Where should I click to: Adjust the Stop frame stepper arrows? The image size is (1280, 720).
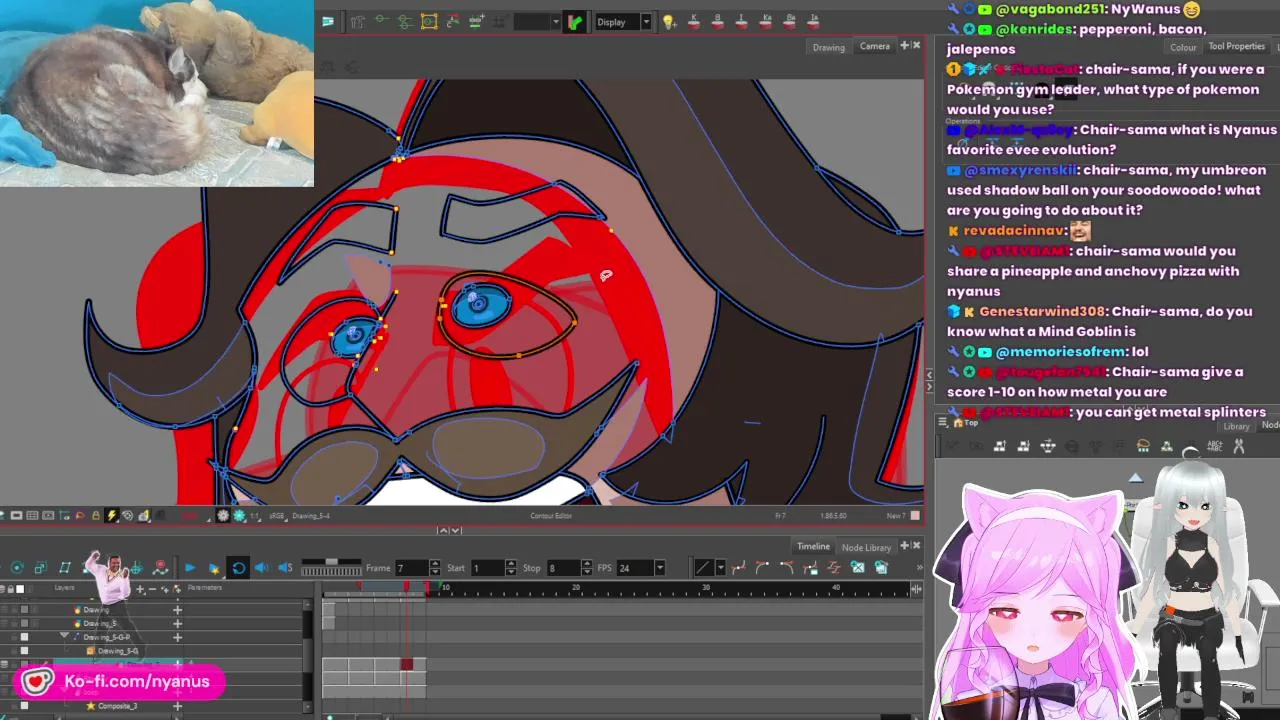point(587,568)
